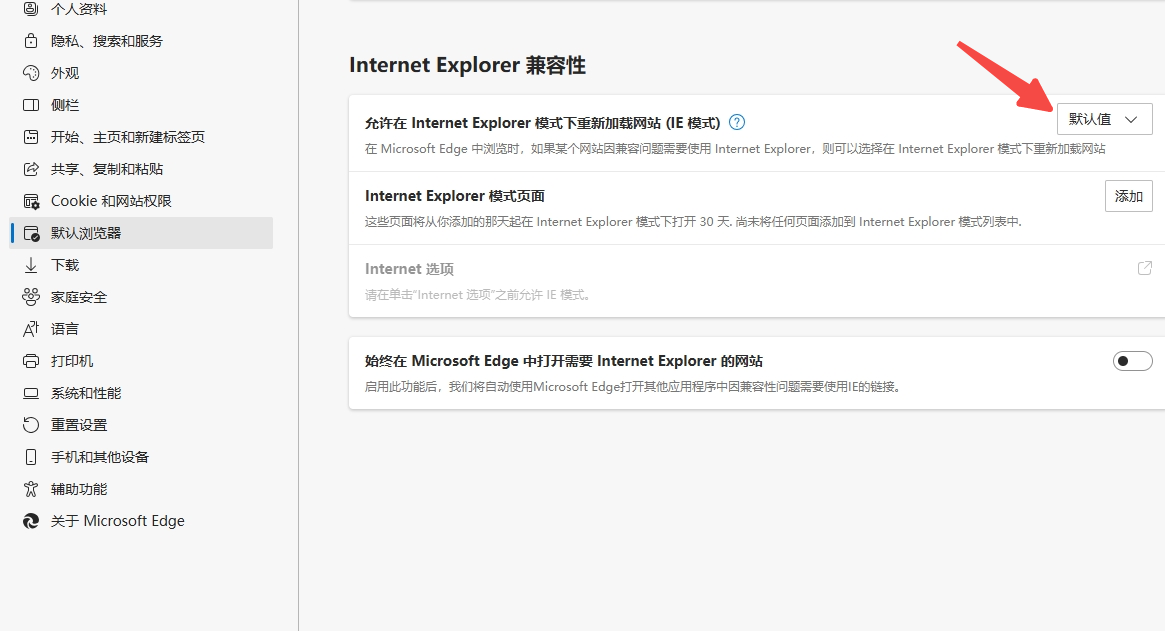Go to 下载 settings
Viewport: 1165px width, 631px height.
(141, 265)
